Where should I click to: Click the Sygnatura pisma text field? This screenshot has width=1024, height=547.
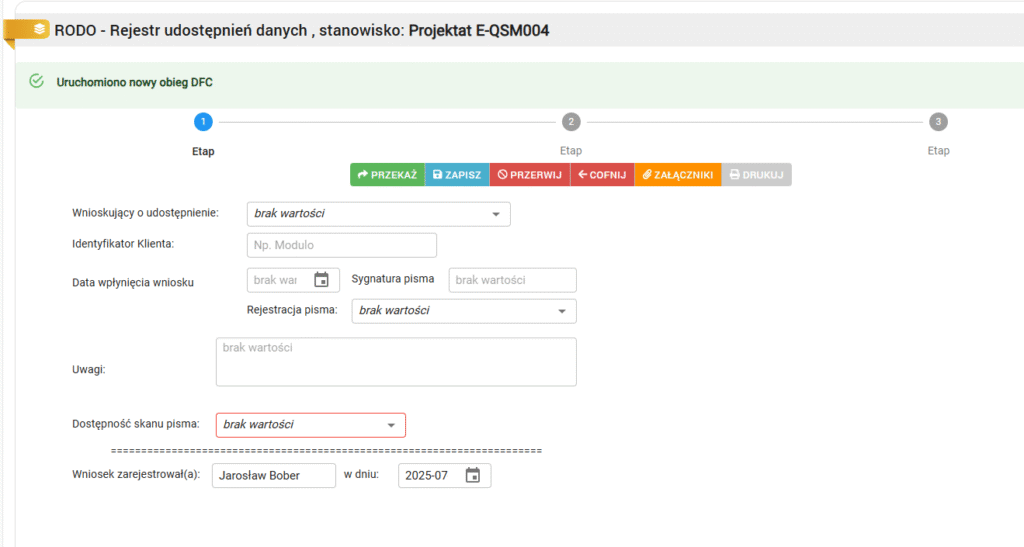pyautogui.click(x=512, y=280)
